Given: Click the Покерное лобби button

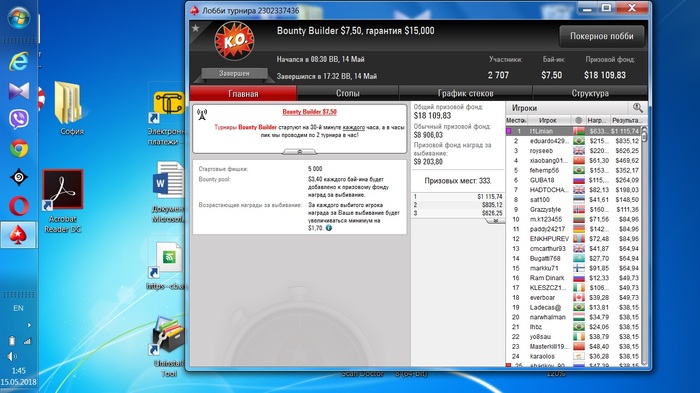Looking at the screenshot, I should (x=601, y=36).
